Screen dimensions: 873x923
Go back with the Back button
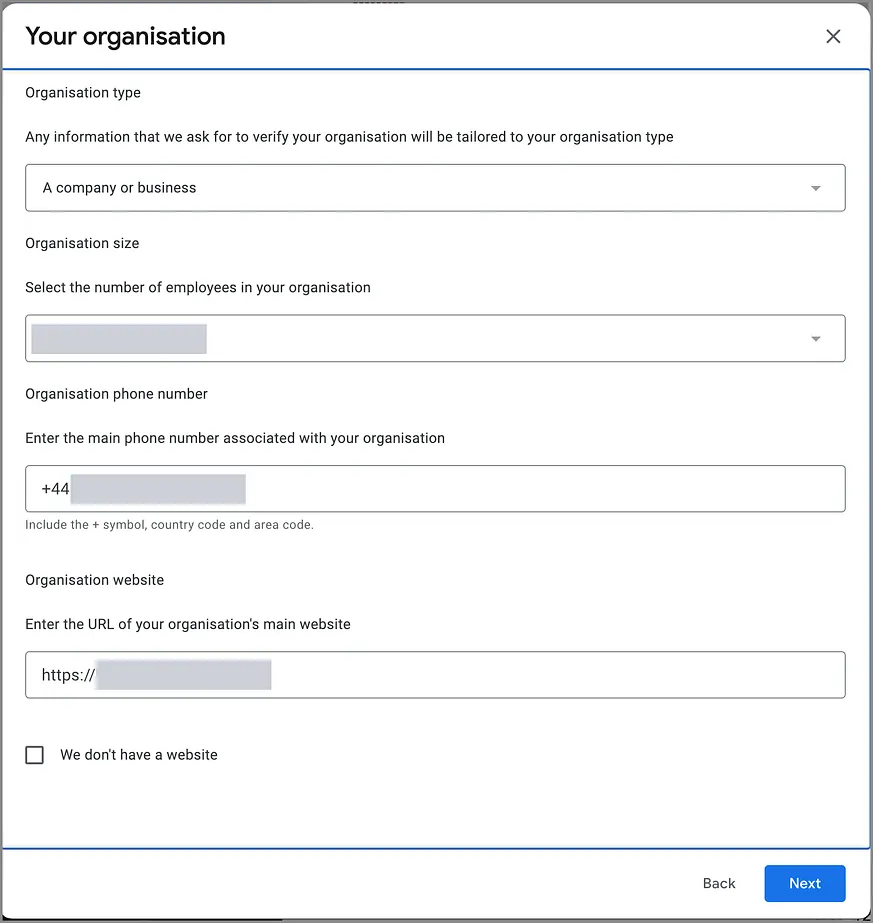point(719,884)
